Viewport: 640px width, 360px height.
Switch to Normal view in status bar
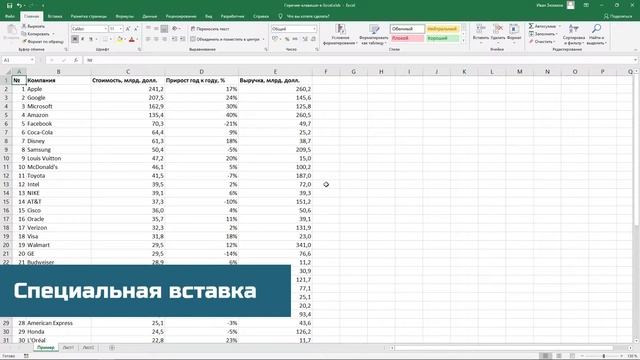point(545,356)
